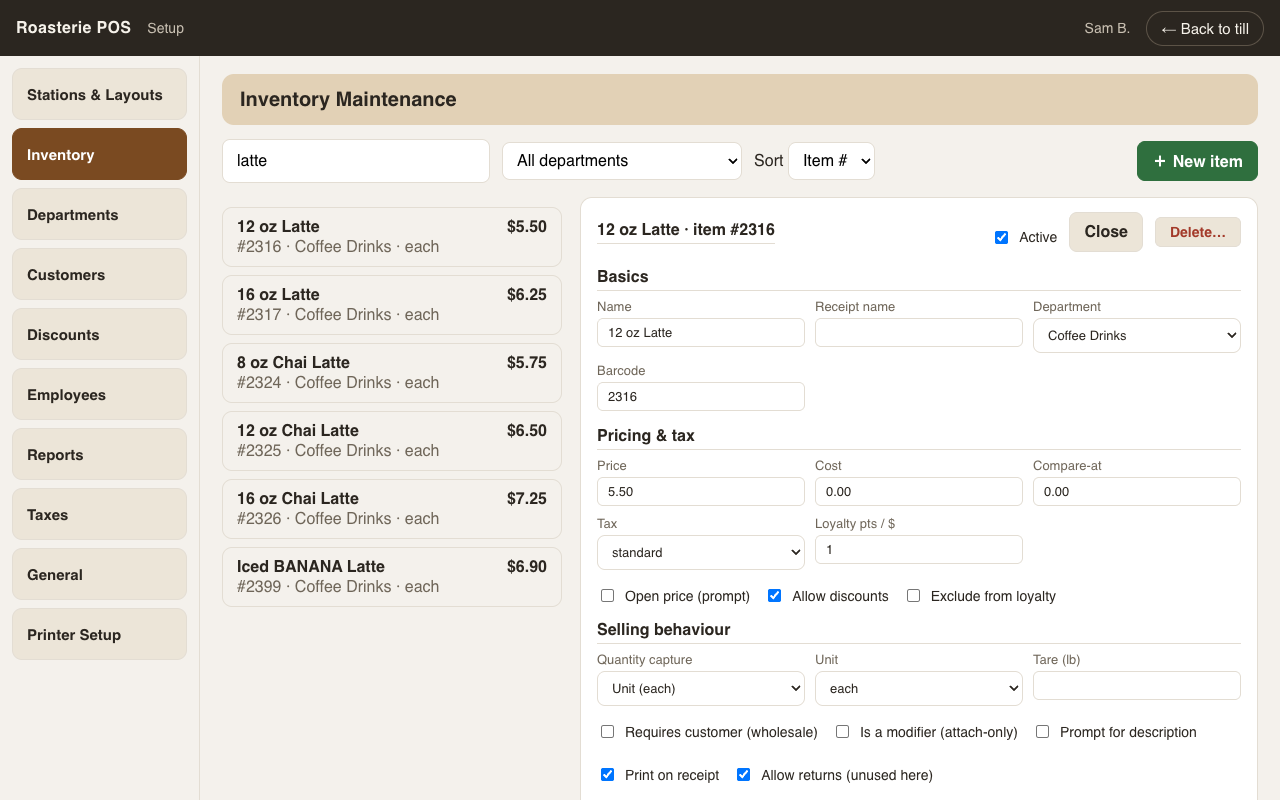Screen dimensions: 1280x800
Task: Open Printer Setup
Action: click(99, 634)
